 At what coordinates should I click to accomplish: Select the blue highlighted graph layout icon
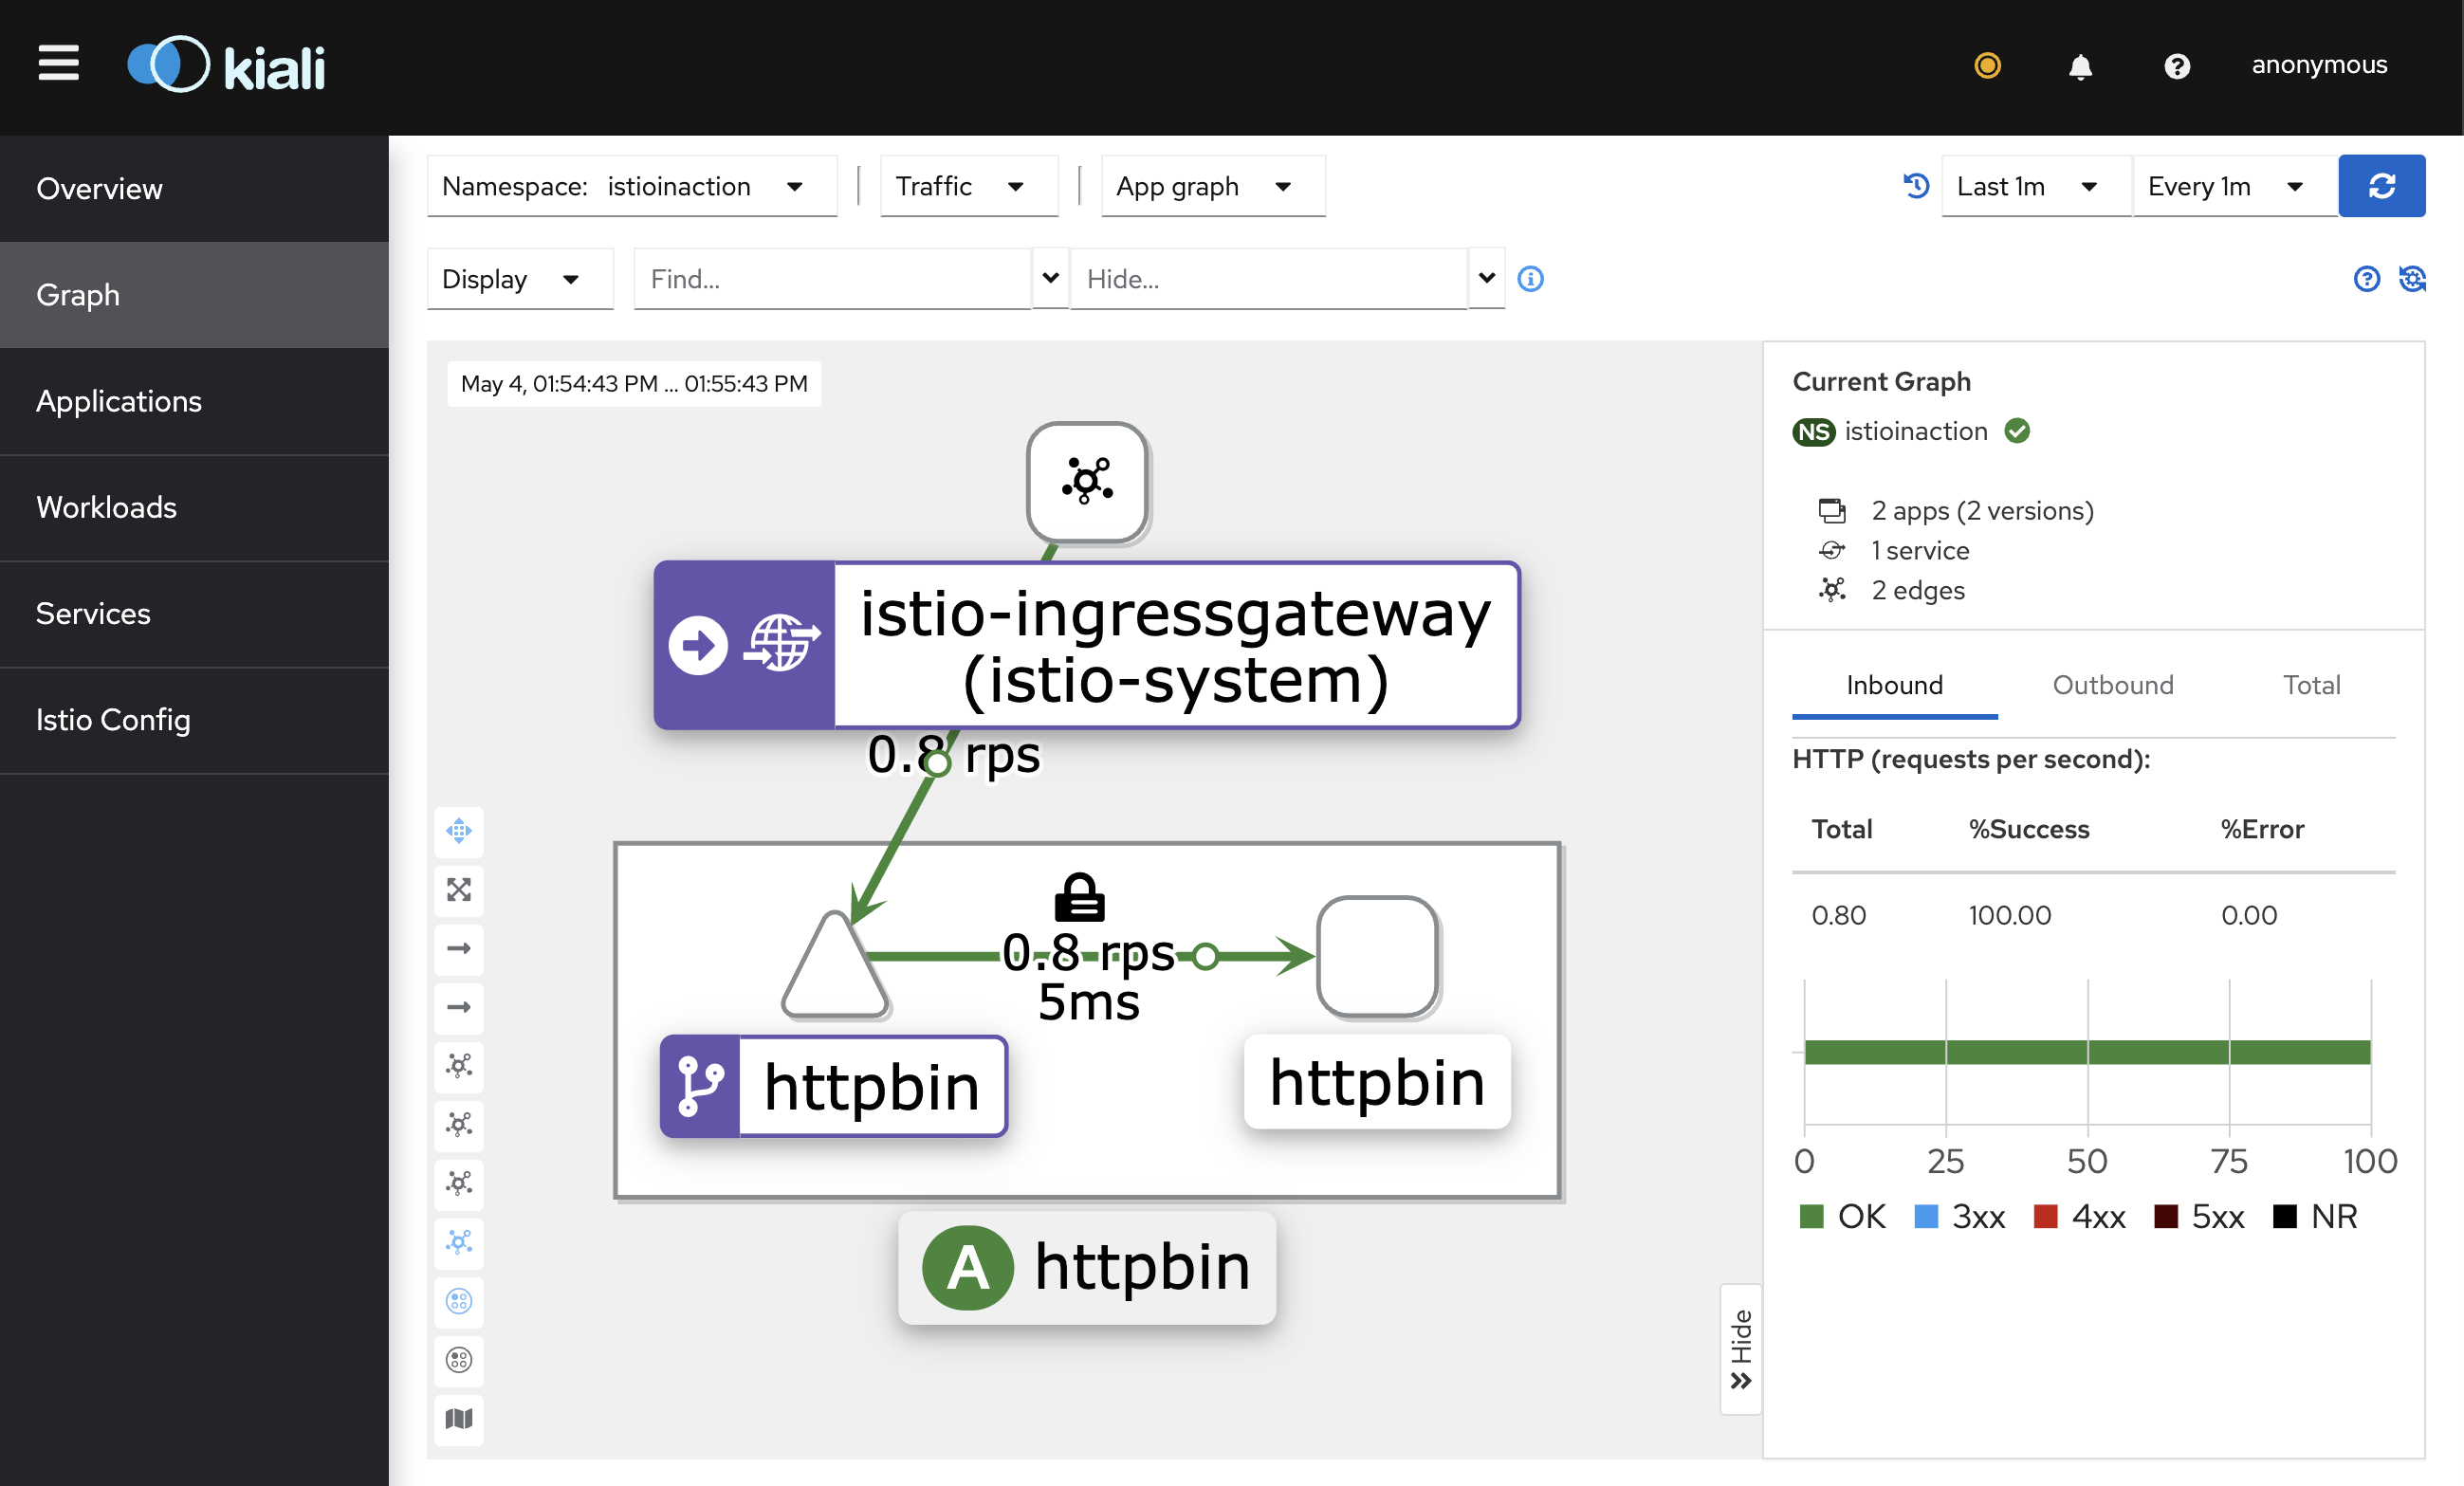point(459,1243)
